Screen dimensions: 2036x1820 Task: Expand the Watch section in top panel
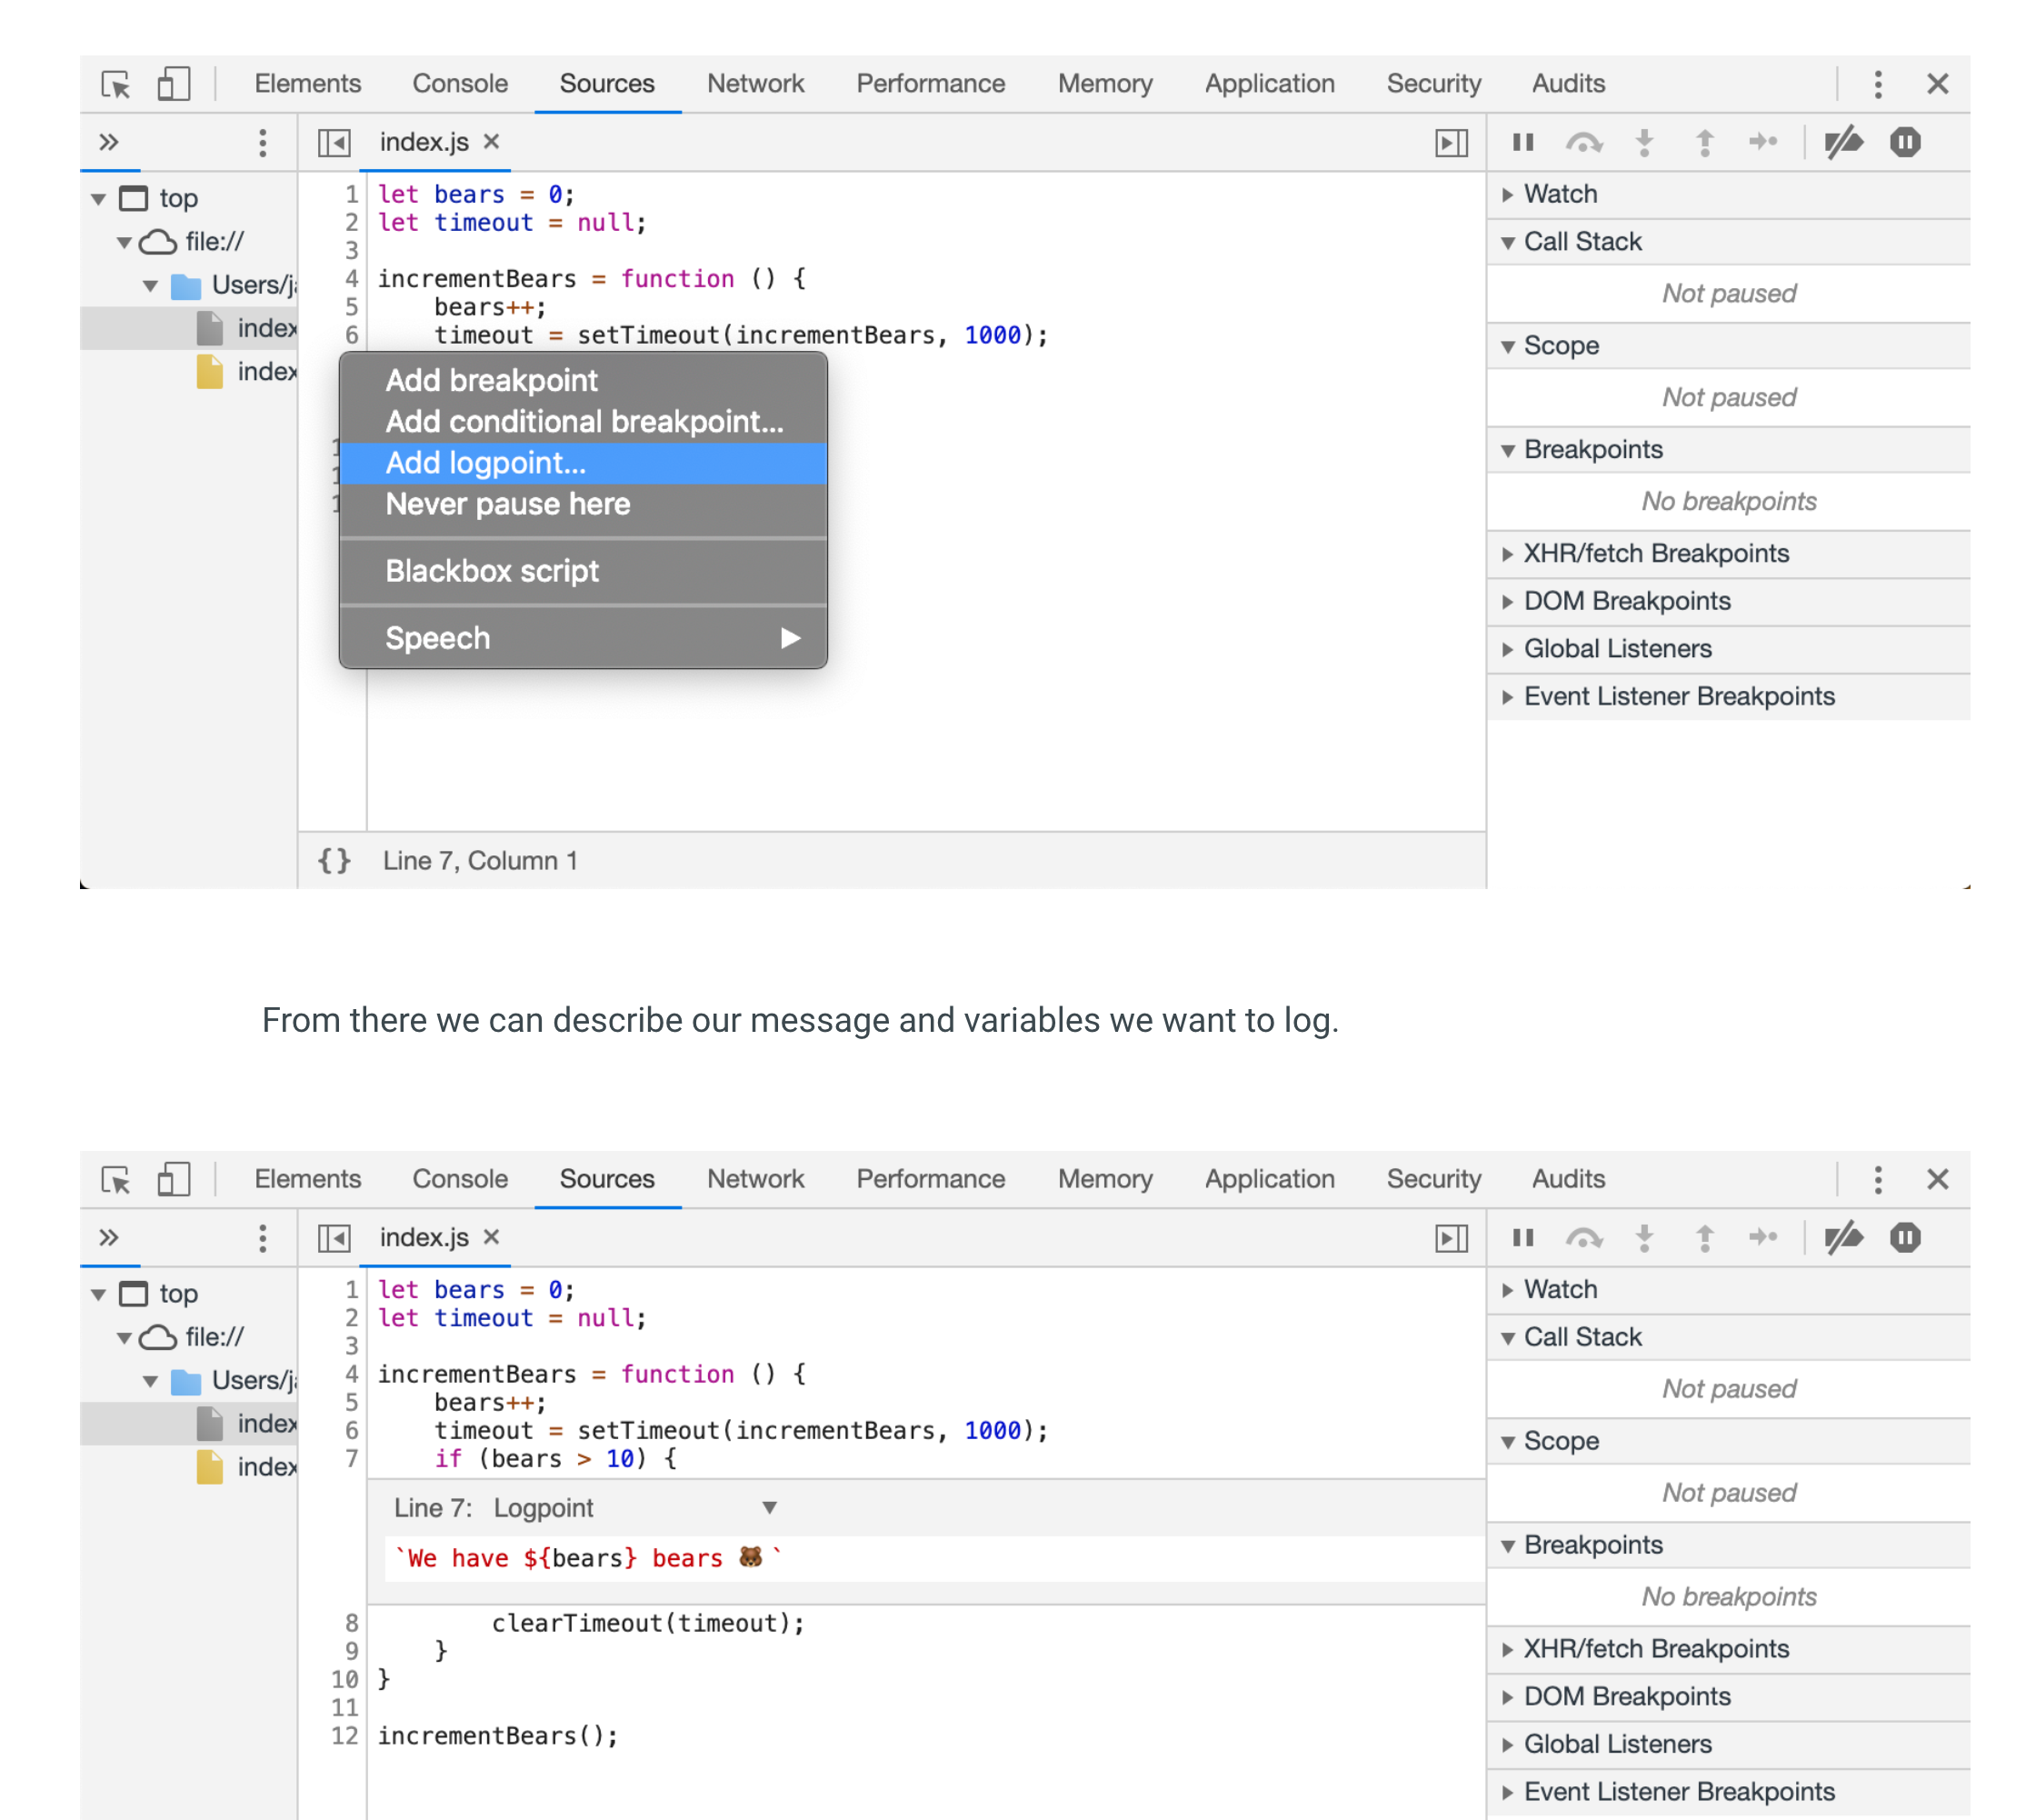1559,194
